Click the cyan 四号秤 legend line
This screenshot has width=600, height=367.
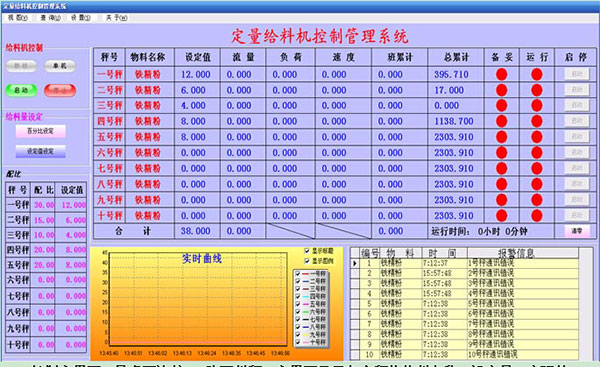tap(305, 297)
